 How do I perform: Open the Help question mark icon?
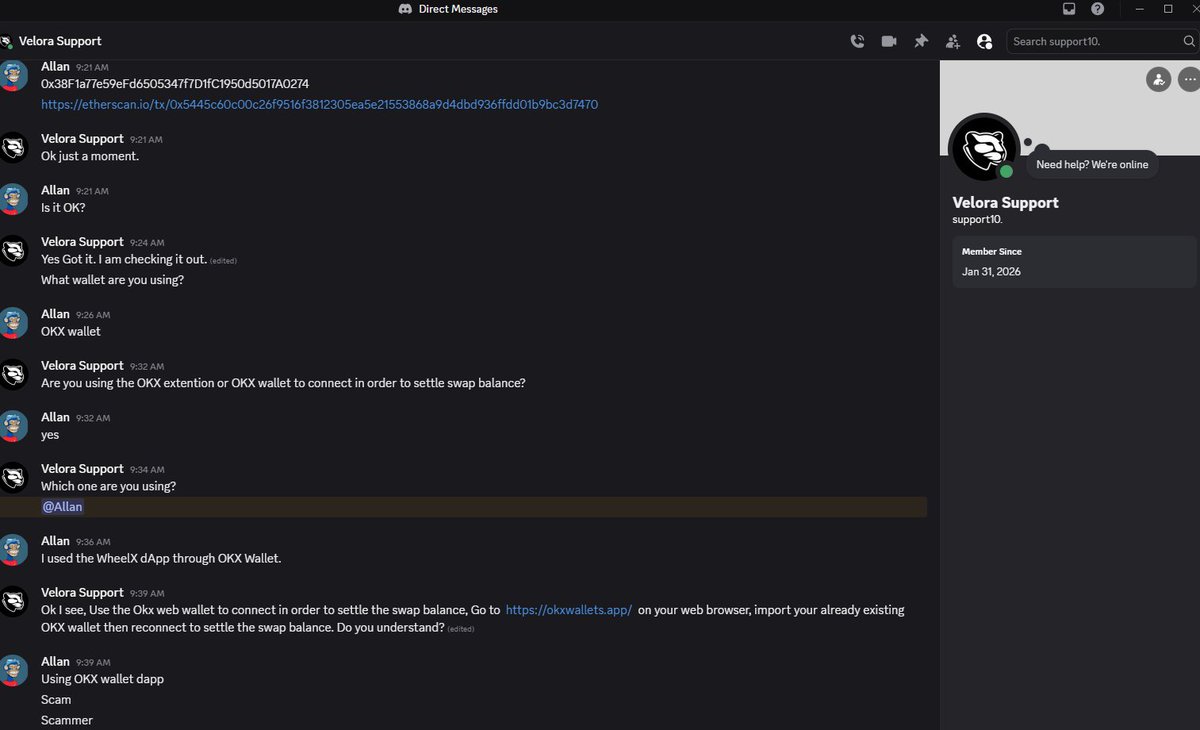[x=1098, y=9]
